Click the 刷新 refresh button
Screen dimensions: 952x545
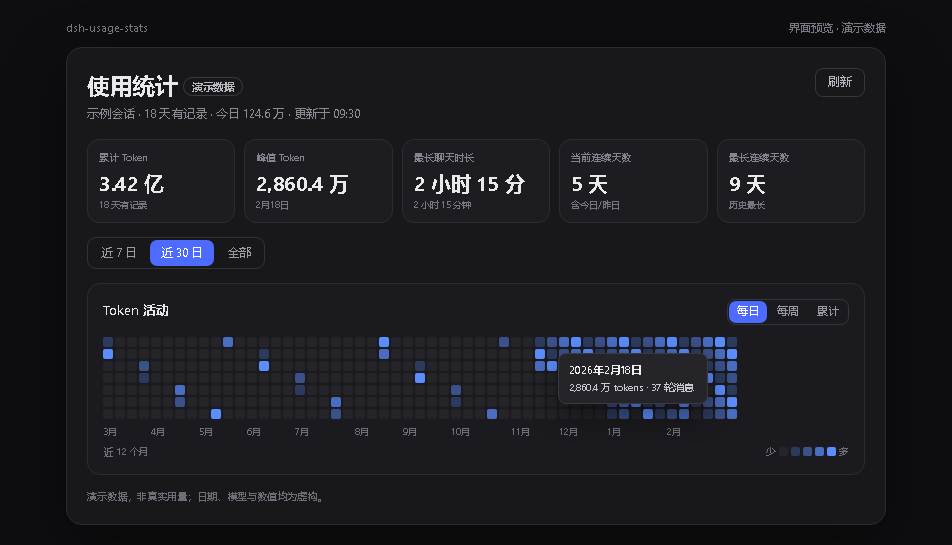[x=839, y=82]
